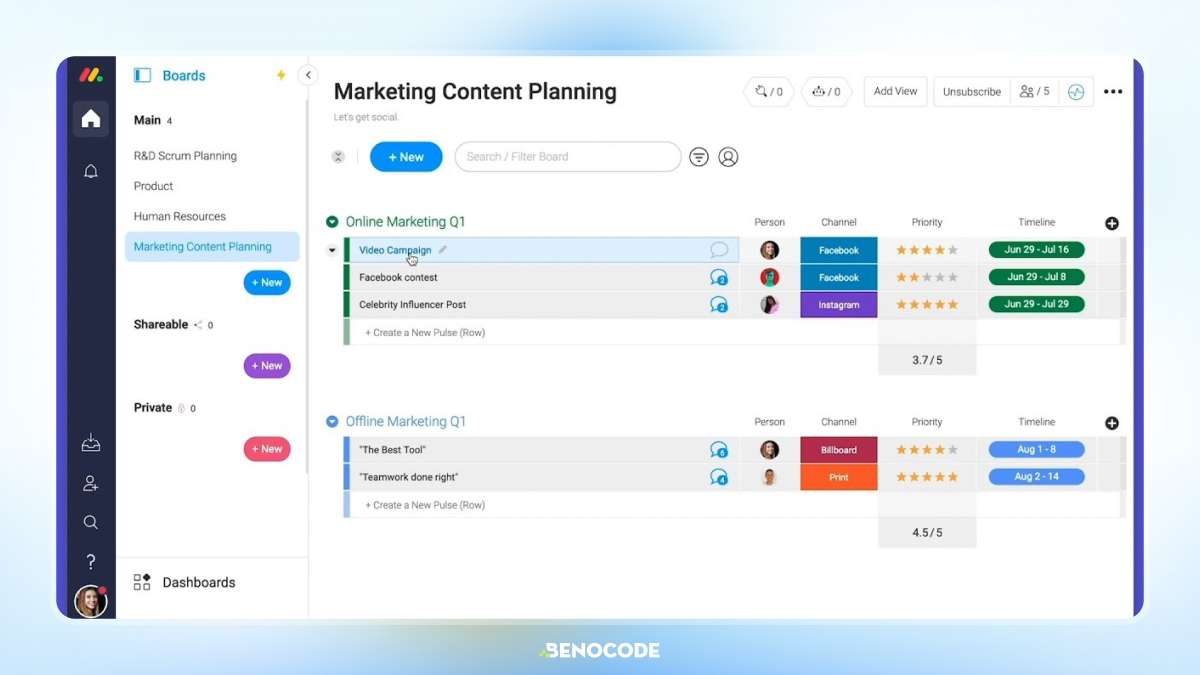
Task: Collapse the Boards sidebar with chevron
Action: (308, 75)
